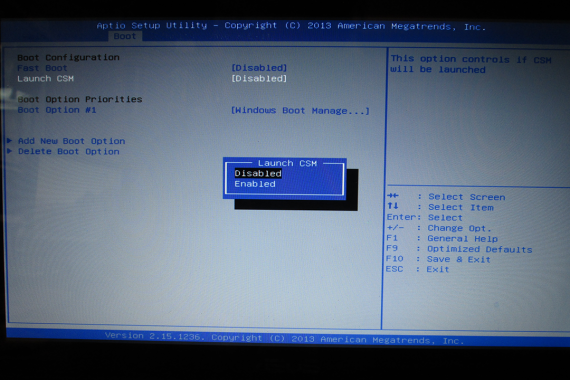Viewport: 570px width, 380px height.
Task: Click the arrow beside Delete Boot Option
Action: 10,151
